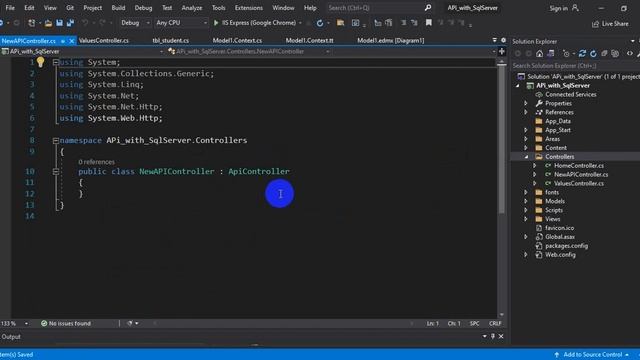This screenshot has width=640, height=360.
Task: Switch to the tbl_student.cs tab
Action: pyautogui.click(x=171, y=40)
